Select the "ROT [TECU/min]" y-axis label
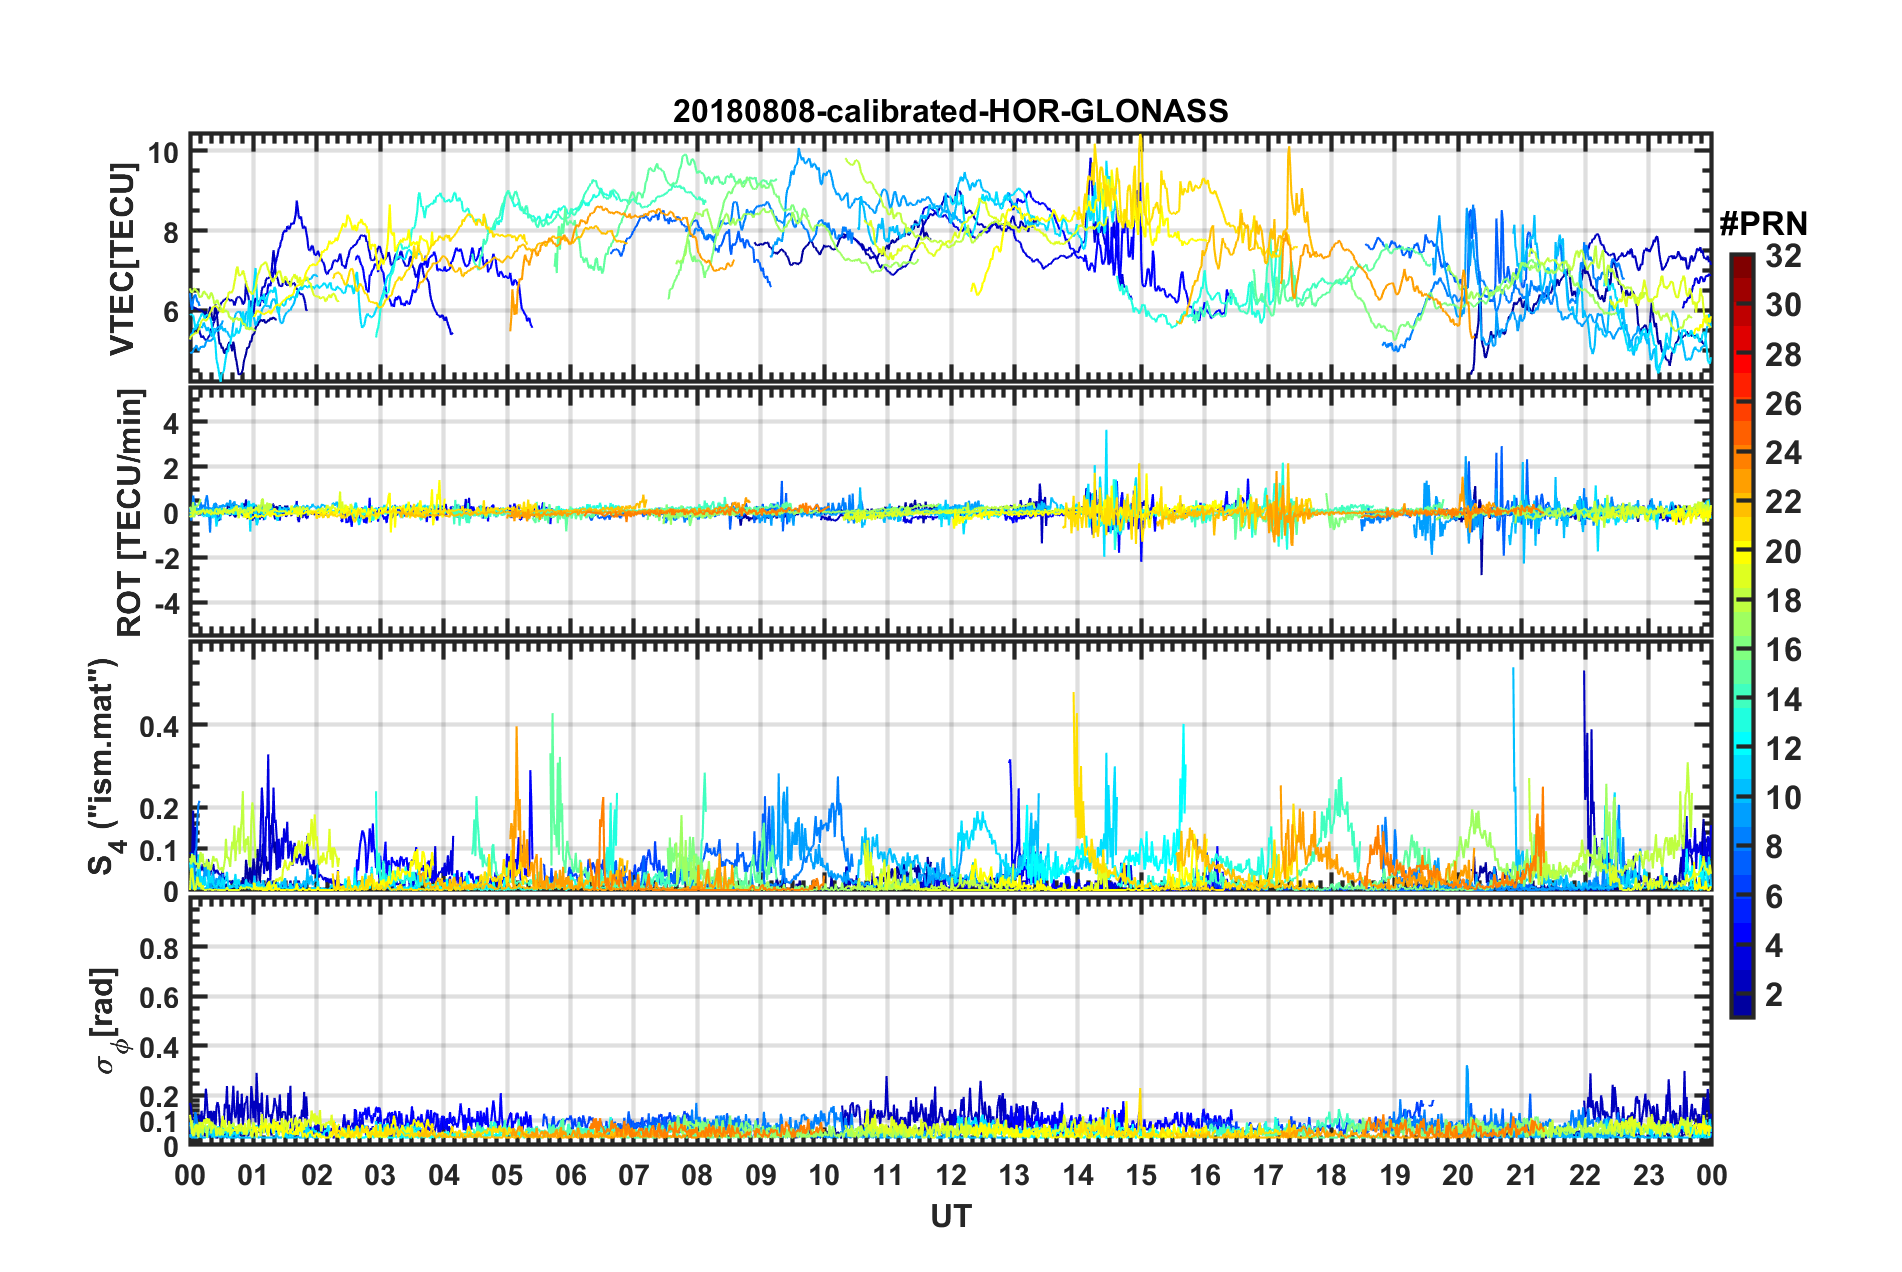1902x1272 pixels. coord(130,513)
